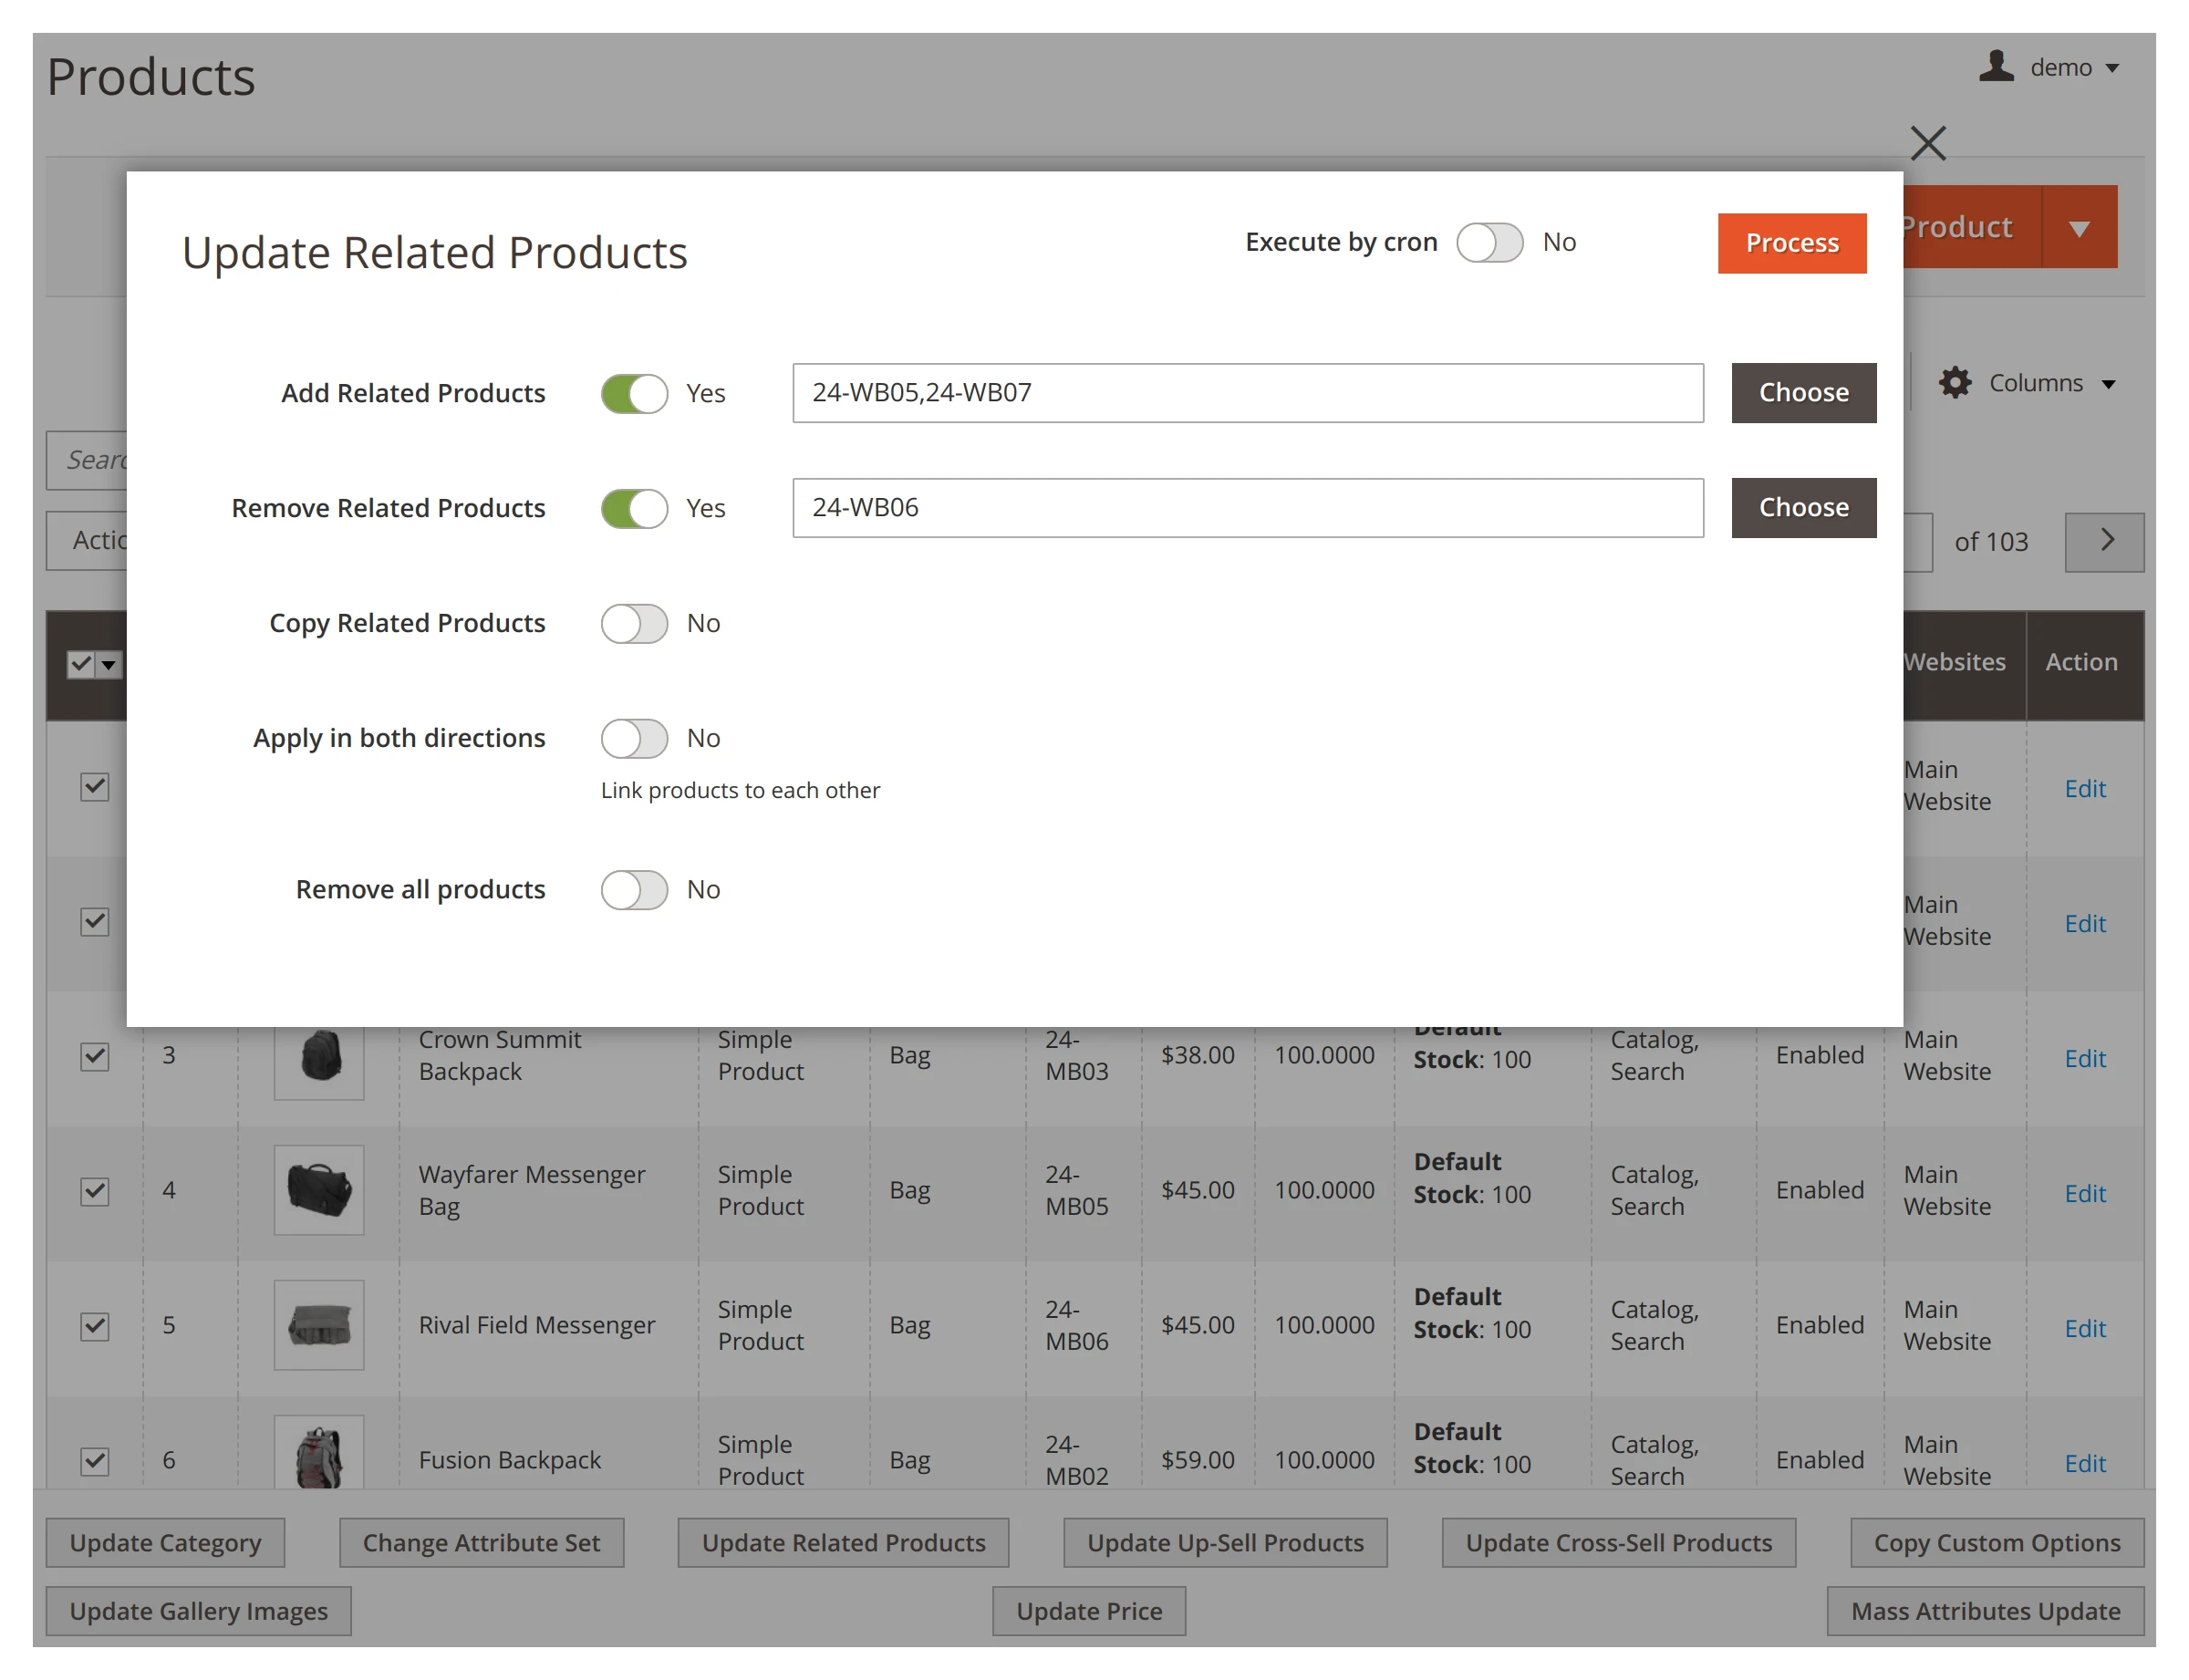2189x1680 pixels.
Task: Uncheck the select-all checkbox in grid header
Action: coord(79,663)
